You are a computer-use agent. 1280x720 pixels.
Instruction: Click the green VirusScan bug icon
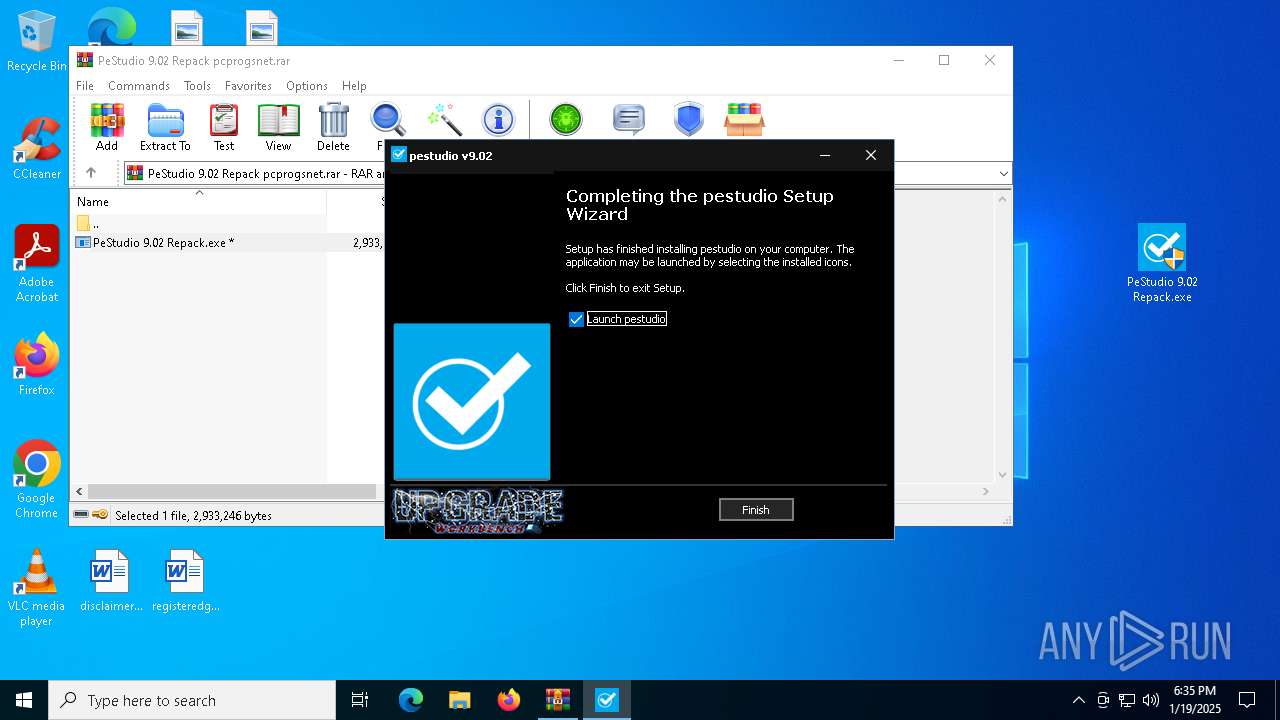[x=566, y=120]
